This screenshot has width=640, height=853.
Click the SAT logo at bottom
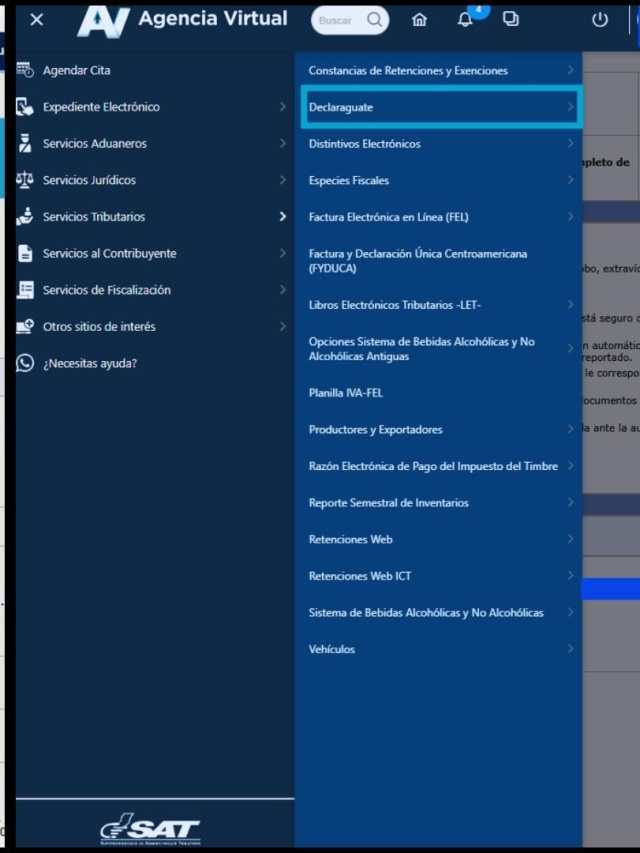click(x=150, y=829)
